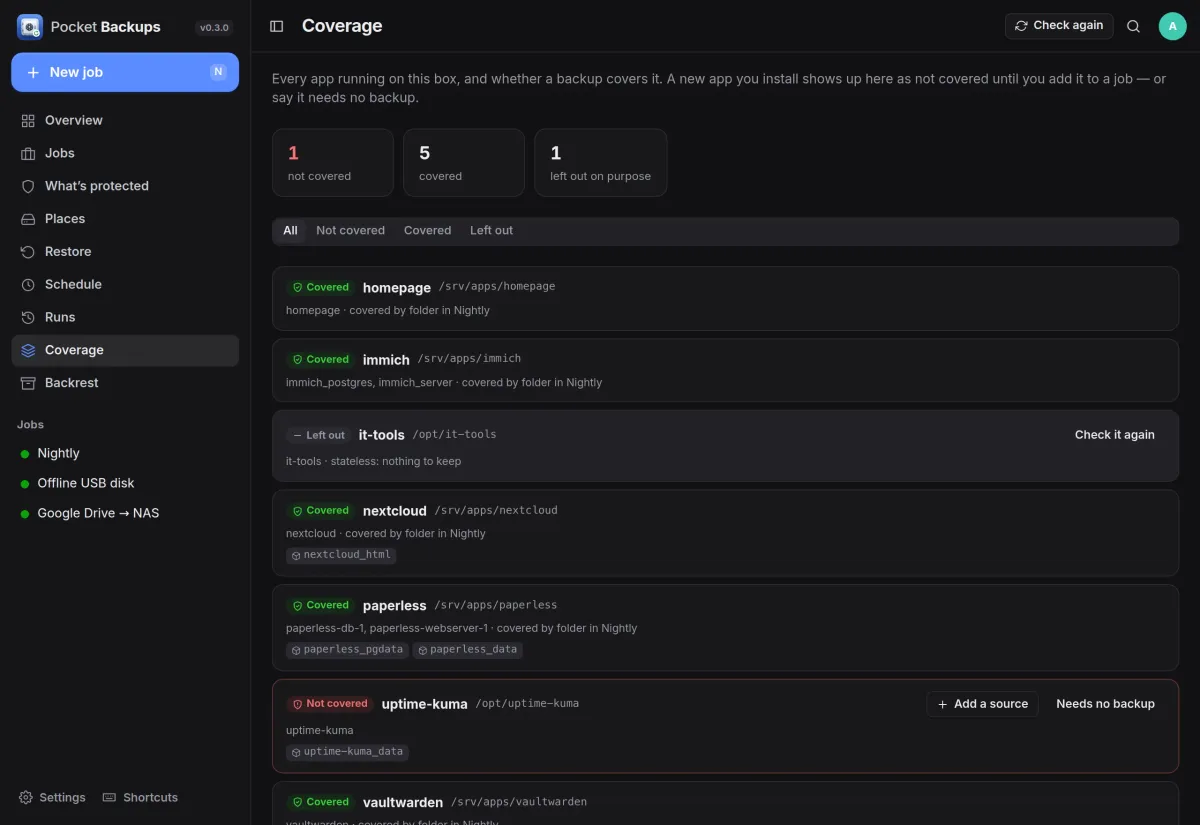Navigate to Restore
The image size is (1200, 825).
[x=125, y=252]
